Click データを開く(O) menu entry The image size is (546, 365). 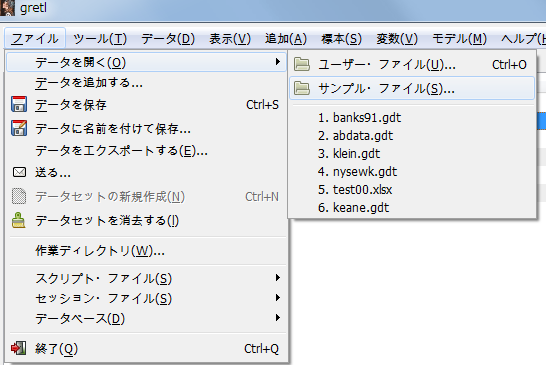(146, 62)
